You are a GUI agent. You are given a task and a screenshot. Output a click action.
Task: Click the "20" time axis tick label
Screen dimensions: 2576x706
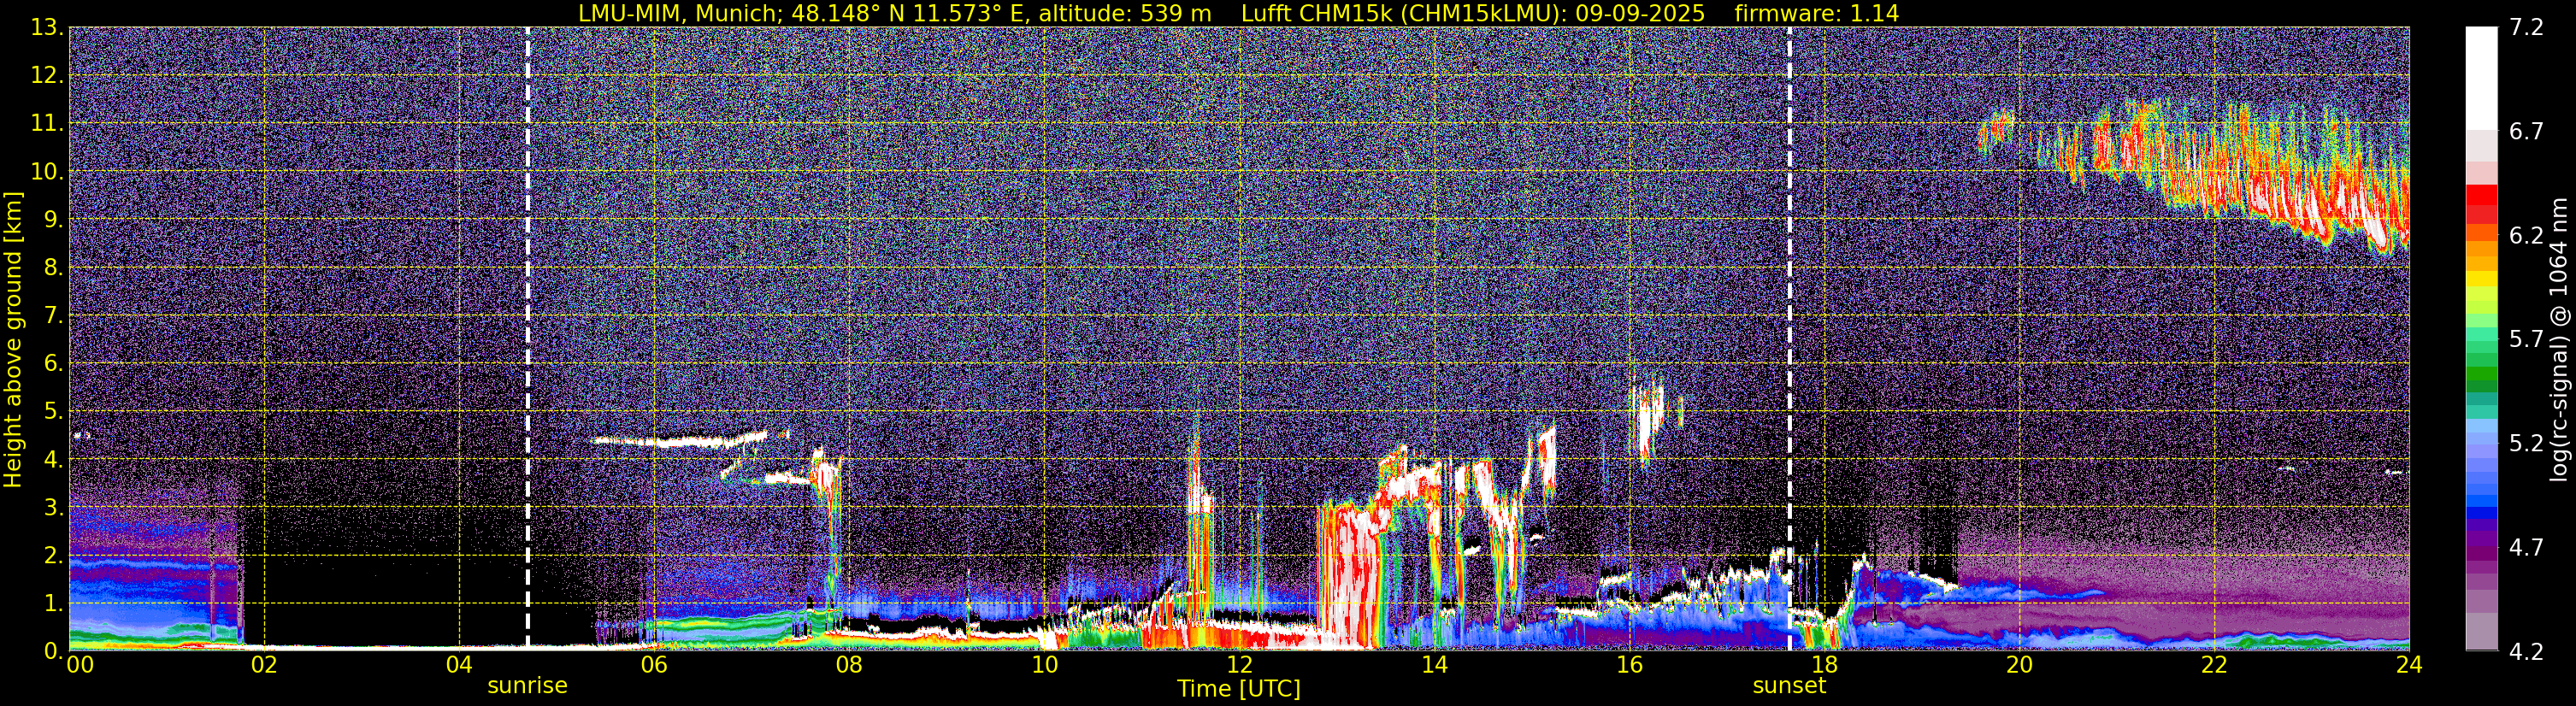(2019, 666)
